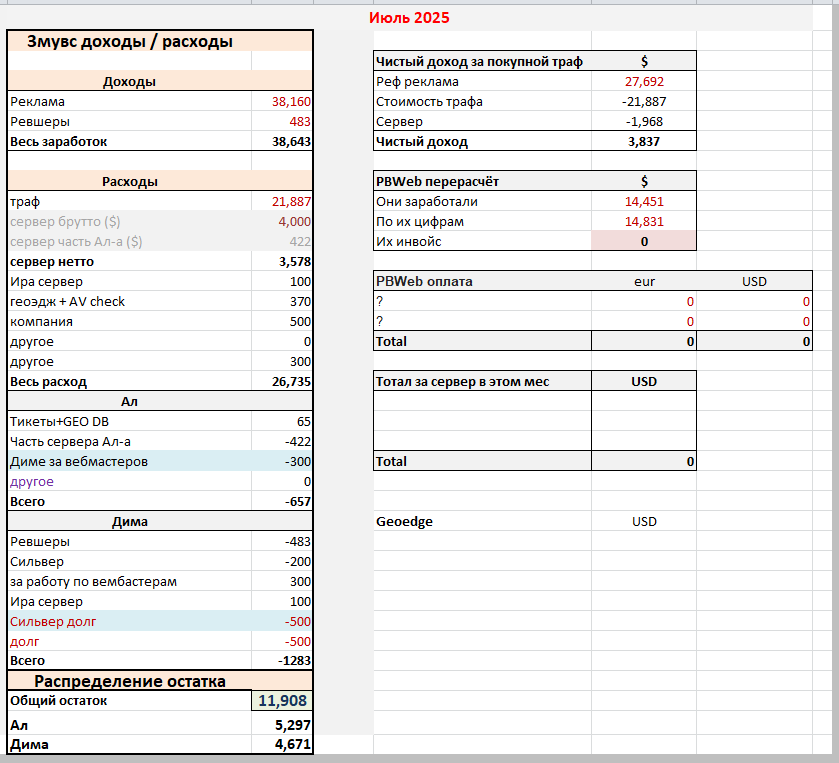Click the 'сервер часть Ал-а ($)' value 422
The image size is (839, 763).
pos(300,242)
